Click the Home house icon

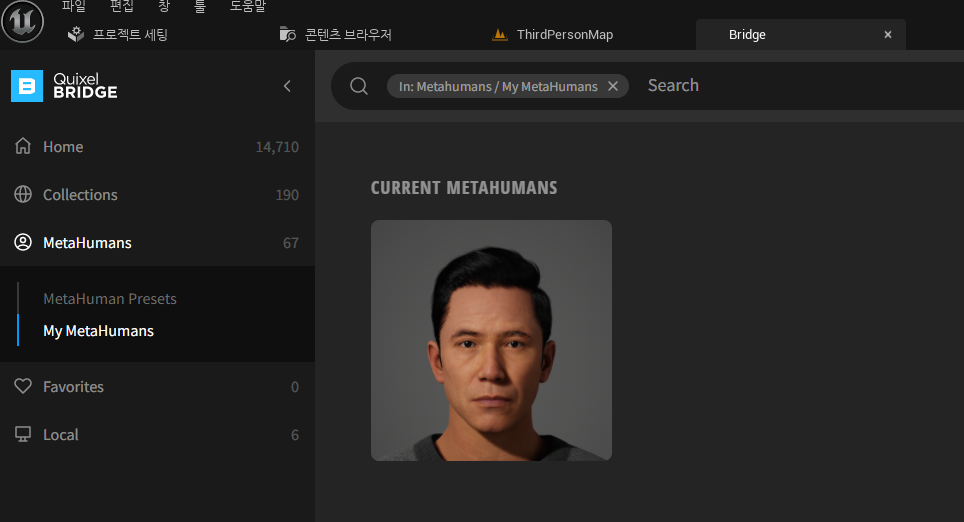23,146
